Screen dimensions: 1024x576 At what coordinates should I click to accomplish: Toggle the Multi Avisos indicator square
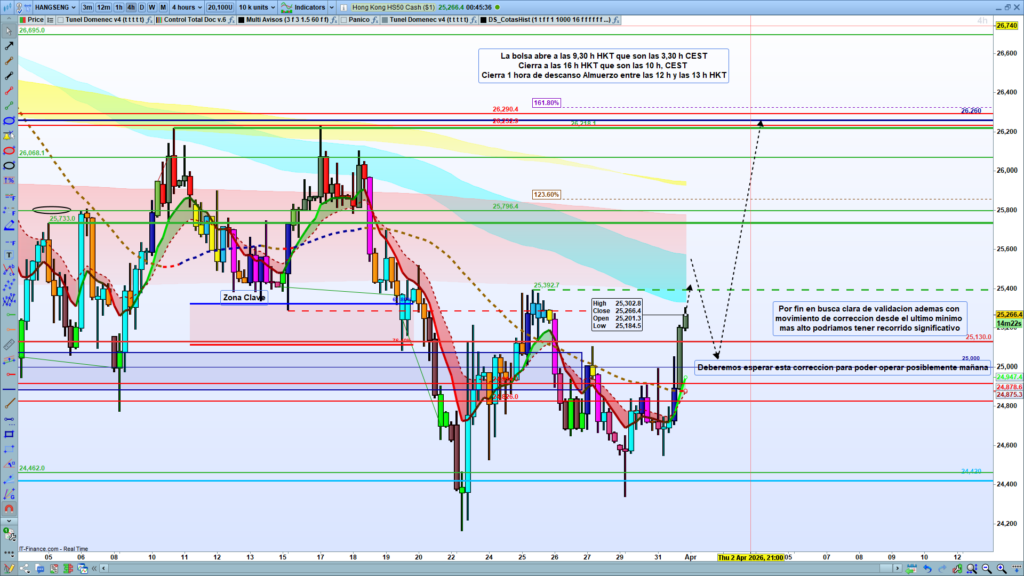[x=244, y=19]
